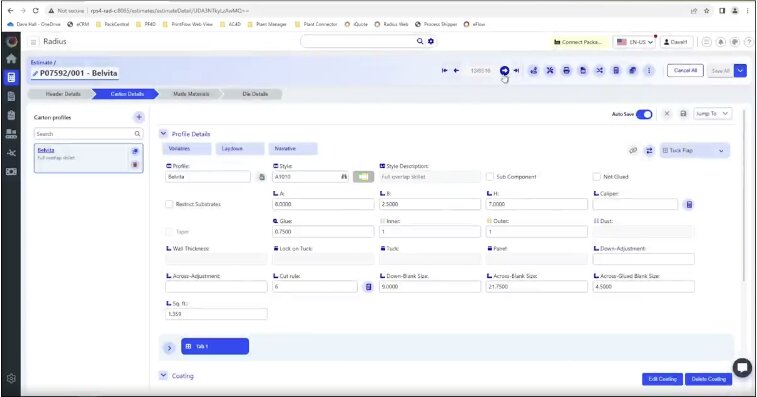Click the search magnifier in top search bar
757x397 pixels.
[x=420, y=42]
